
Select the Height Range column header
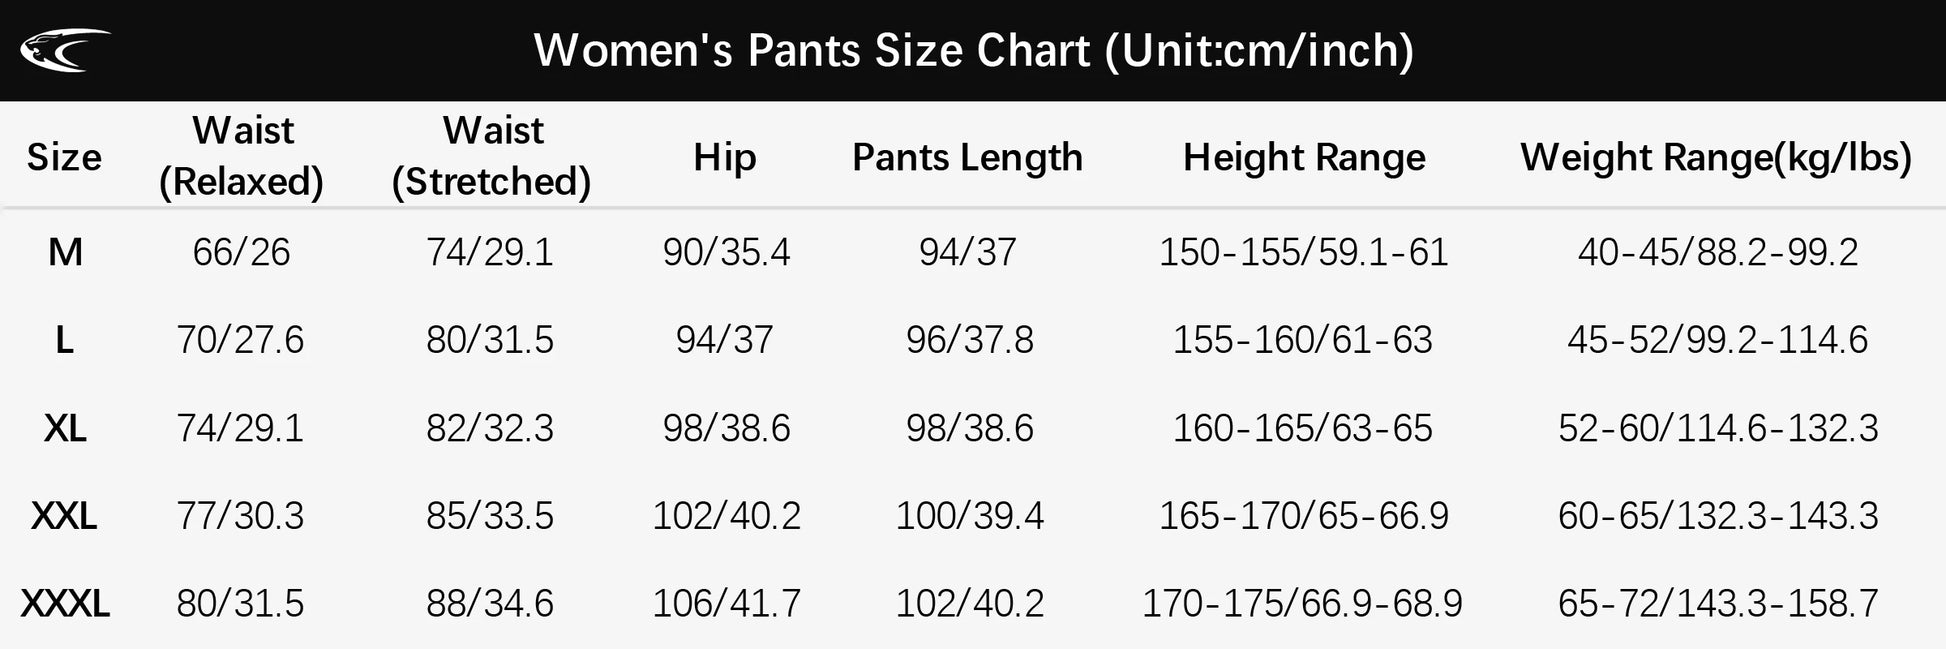point(1304,157)
